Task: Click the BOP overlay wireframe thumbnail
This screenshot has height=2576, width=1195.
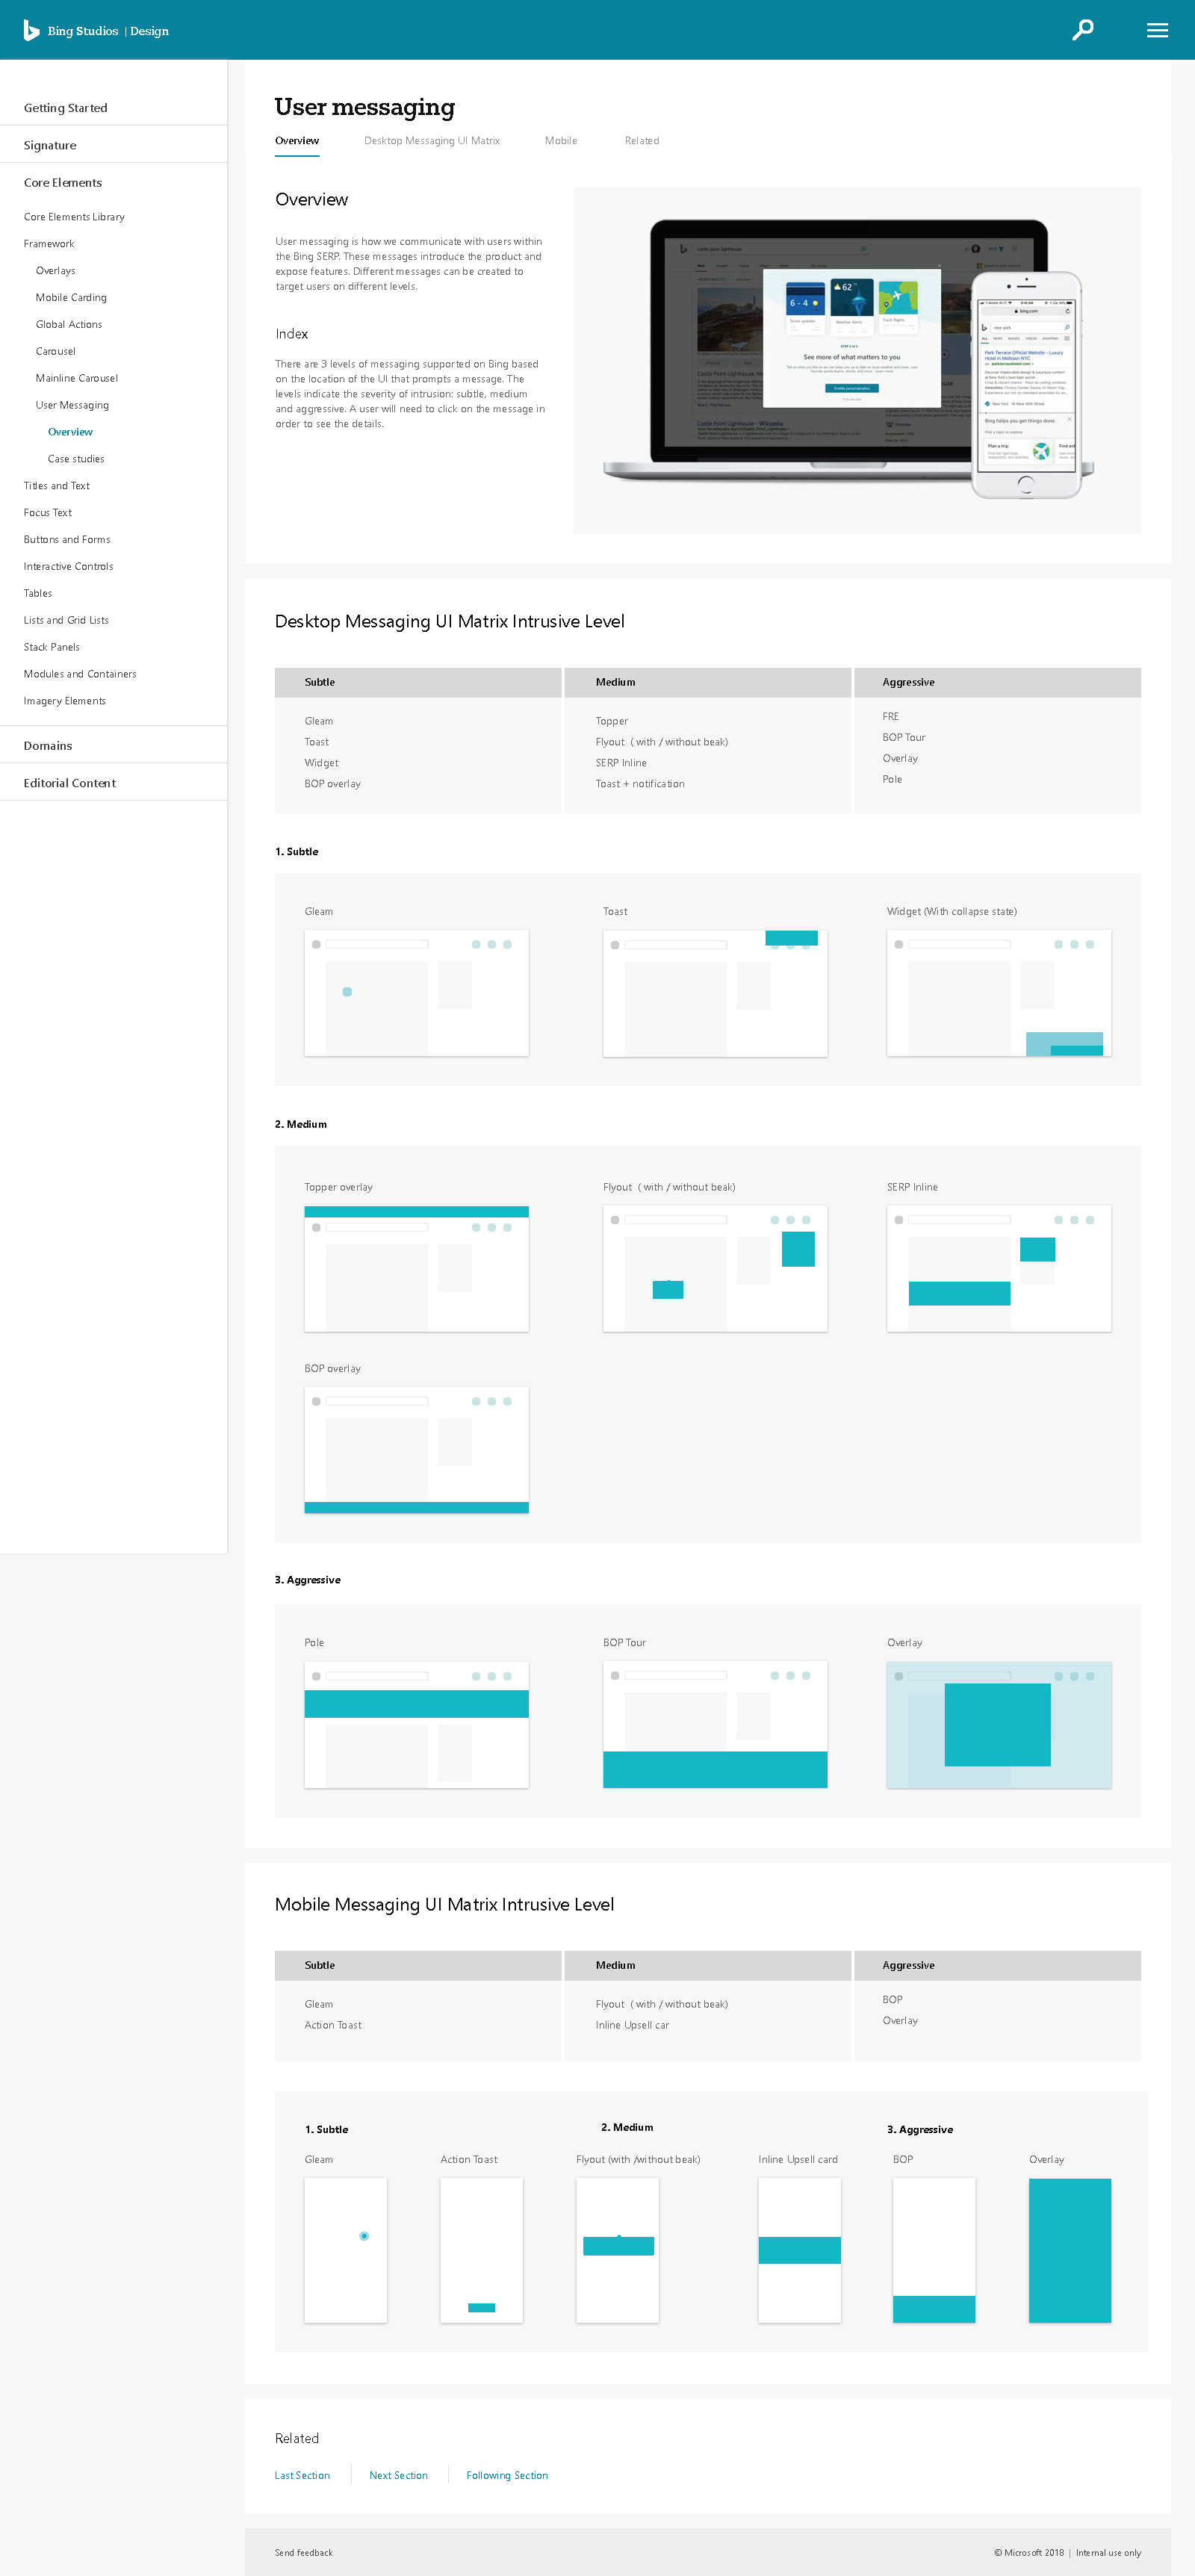Action: [x=416, y=1450]
